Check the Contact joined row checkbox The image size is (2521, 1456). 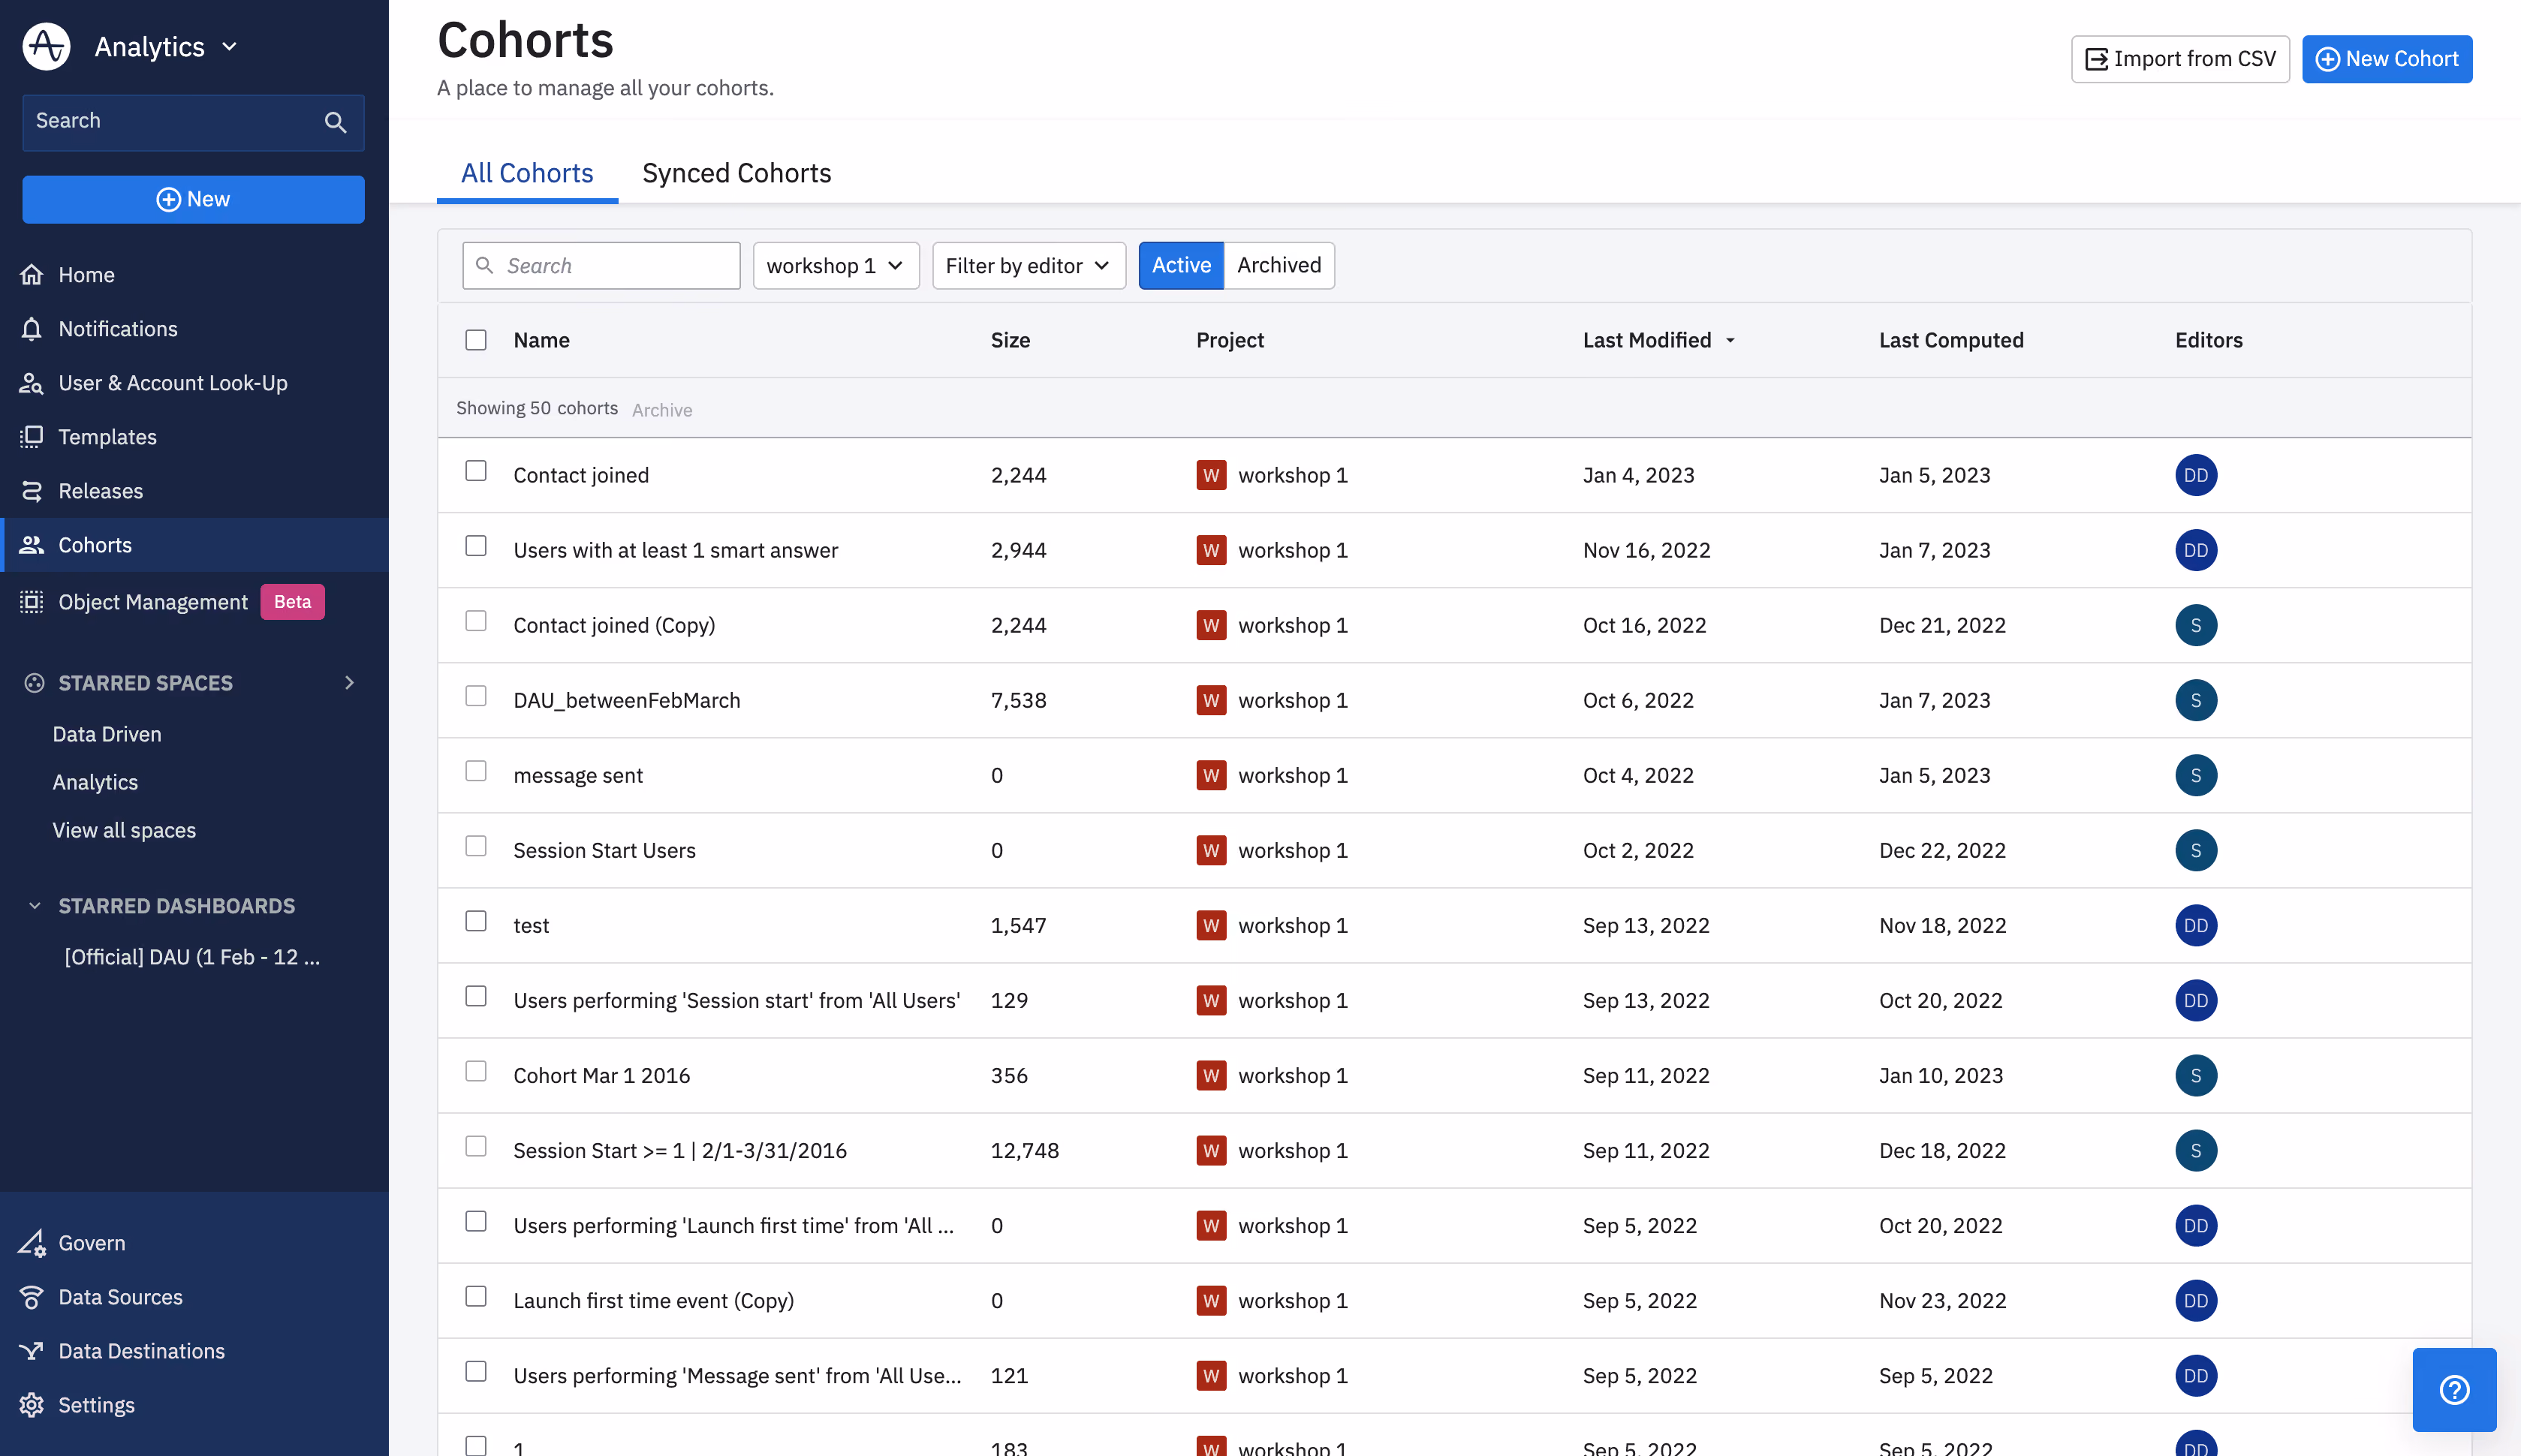pos(476,471)
